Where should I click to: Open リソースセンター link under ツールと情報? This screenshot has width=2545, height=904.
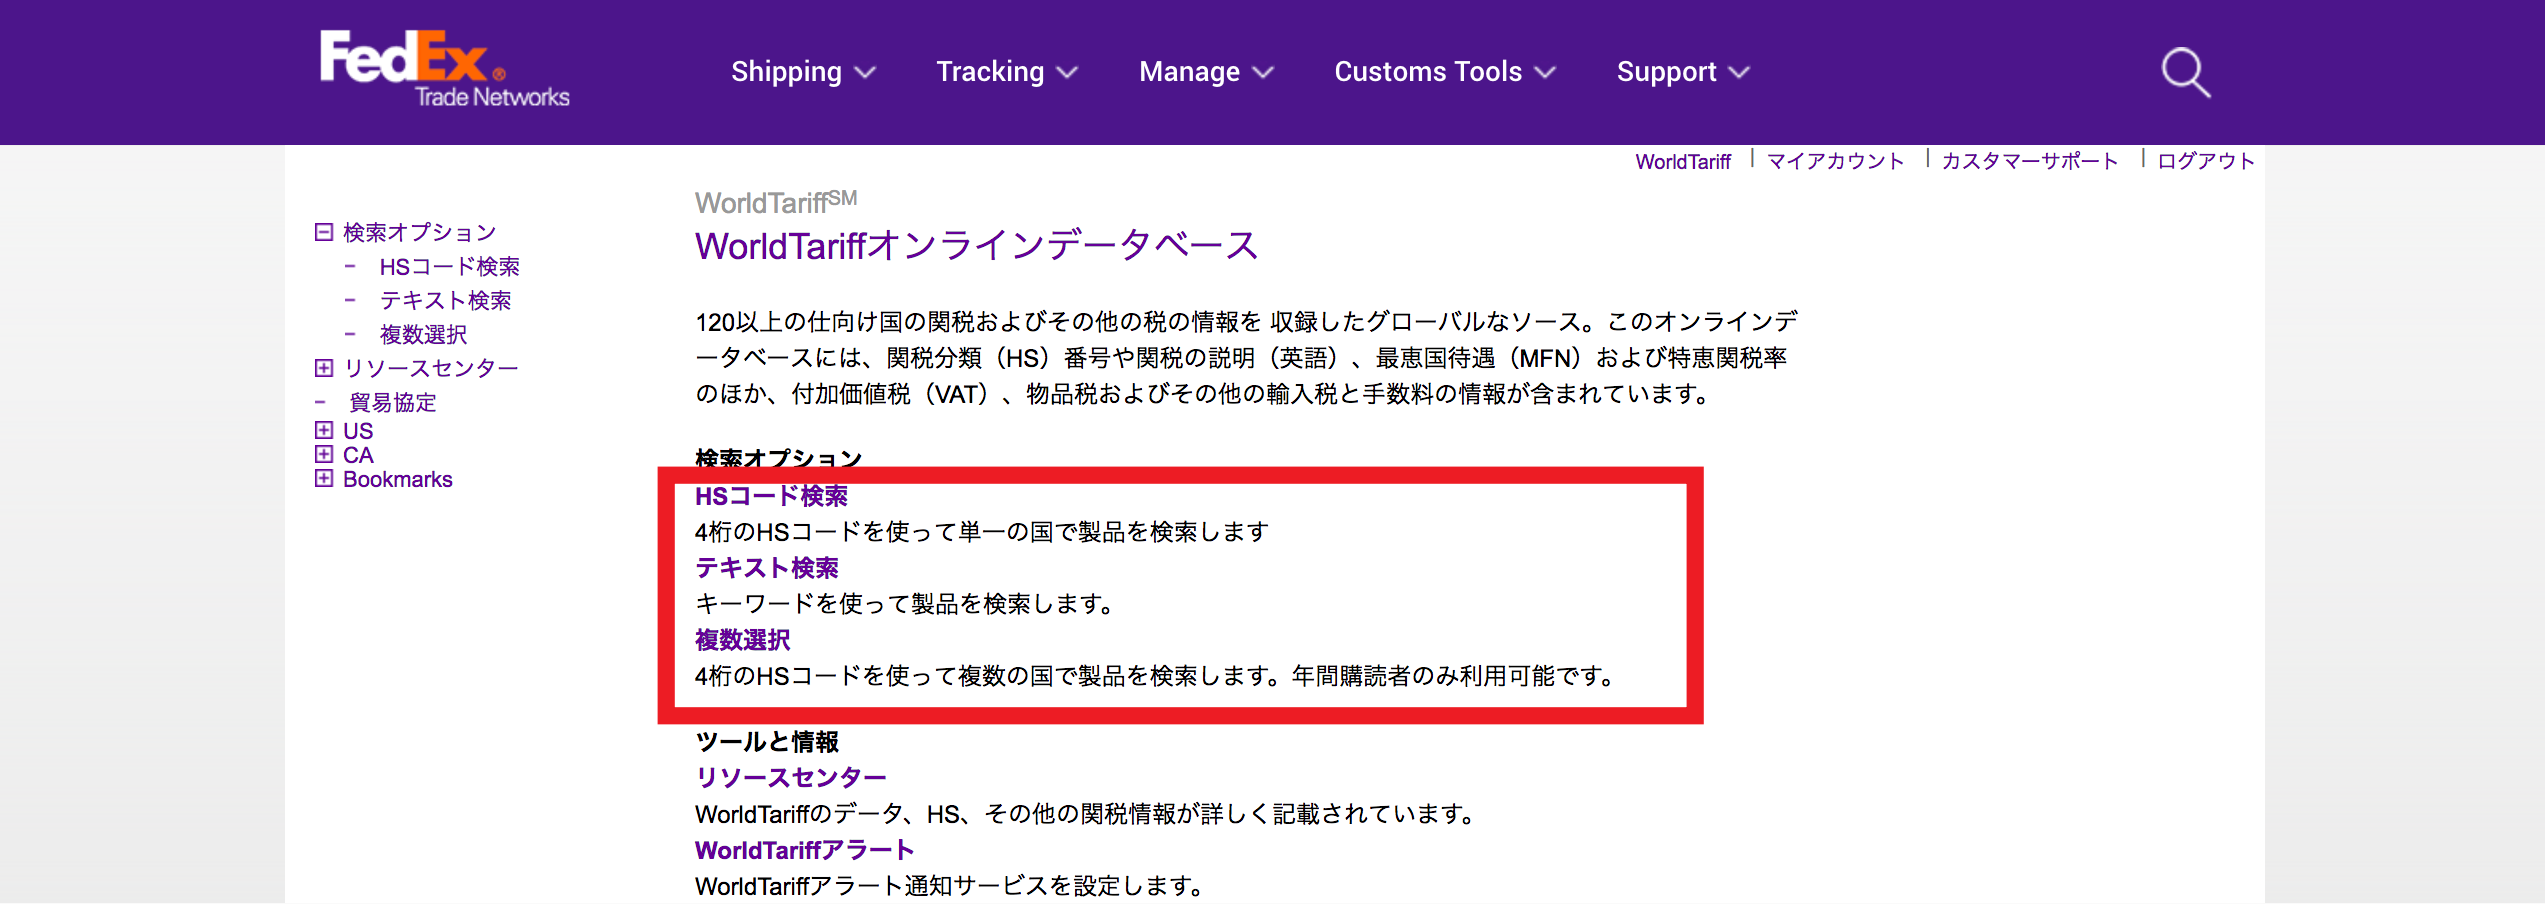[x=791, y=778]
